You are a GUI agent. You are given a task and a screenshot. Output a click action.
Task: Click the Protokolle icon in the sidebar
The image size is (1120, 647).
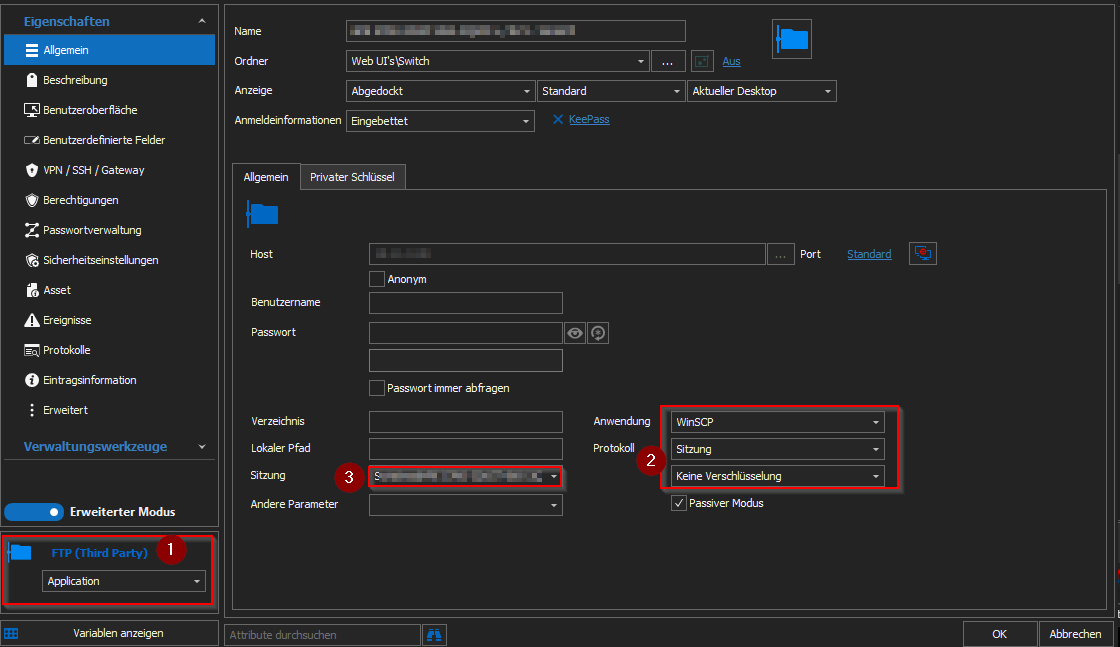point(31,350)
